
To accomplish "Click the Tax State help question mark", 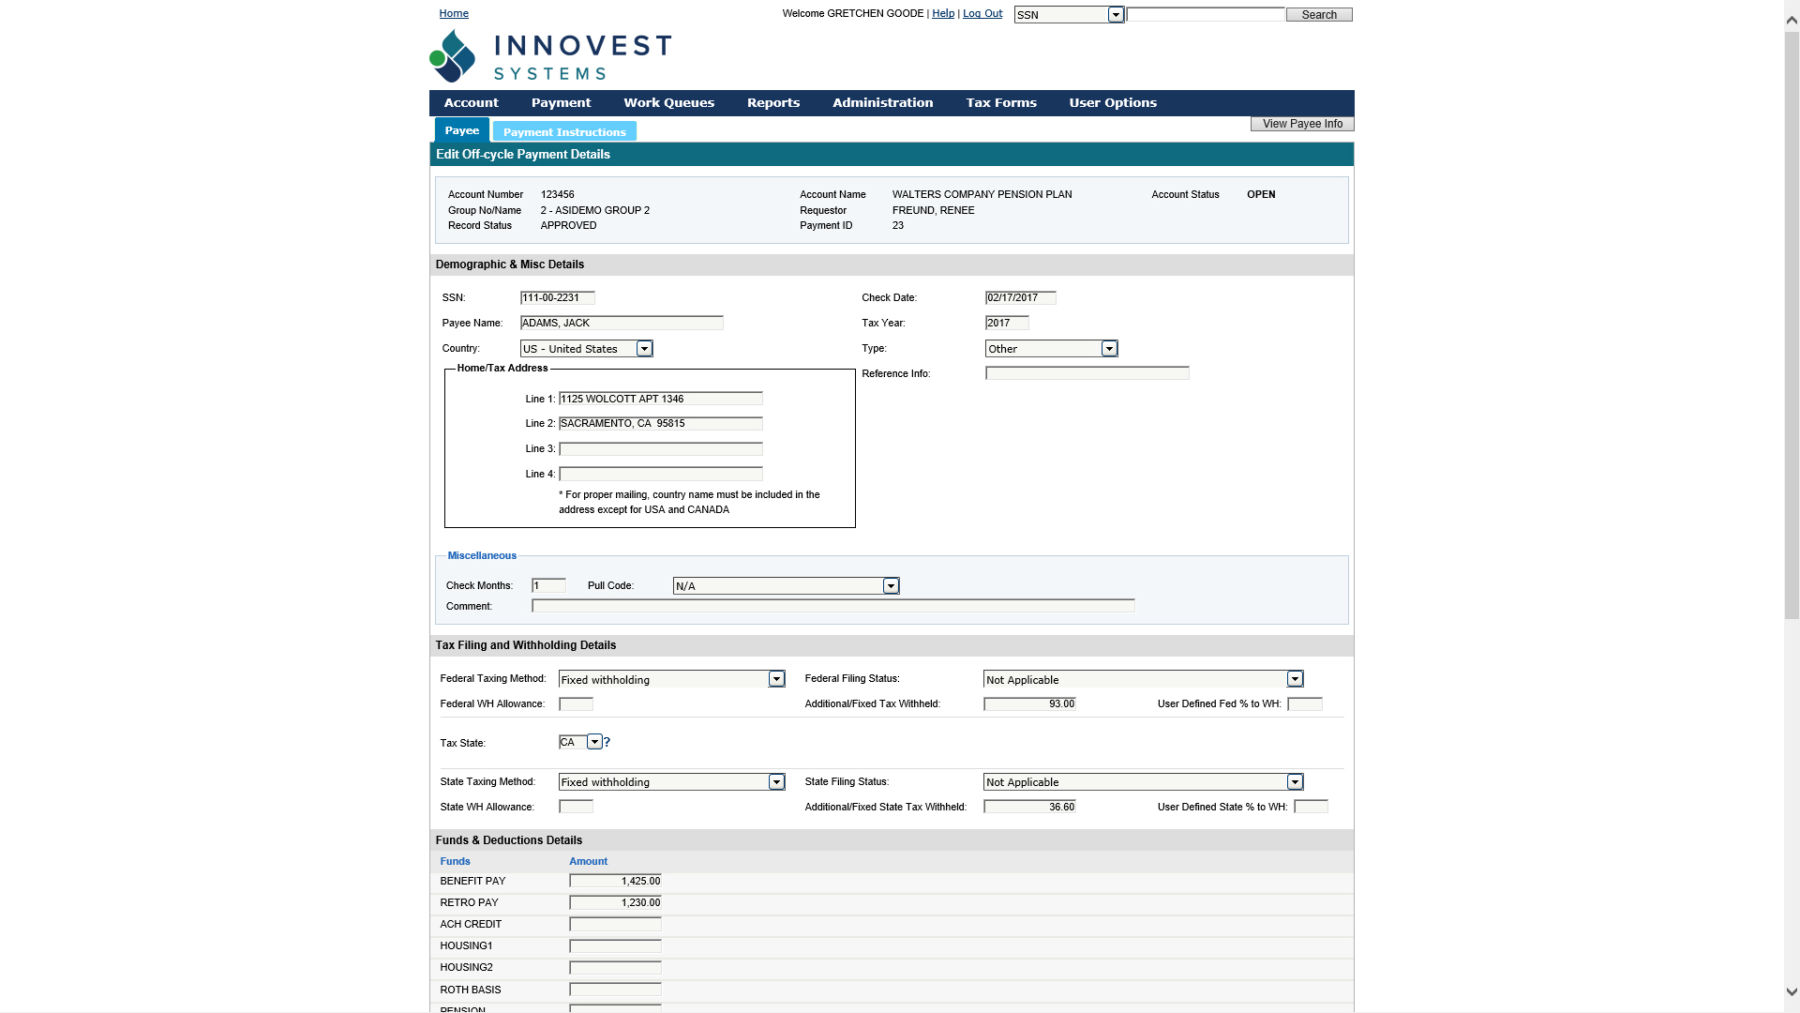I will (x=607, y=742).
